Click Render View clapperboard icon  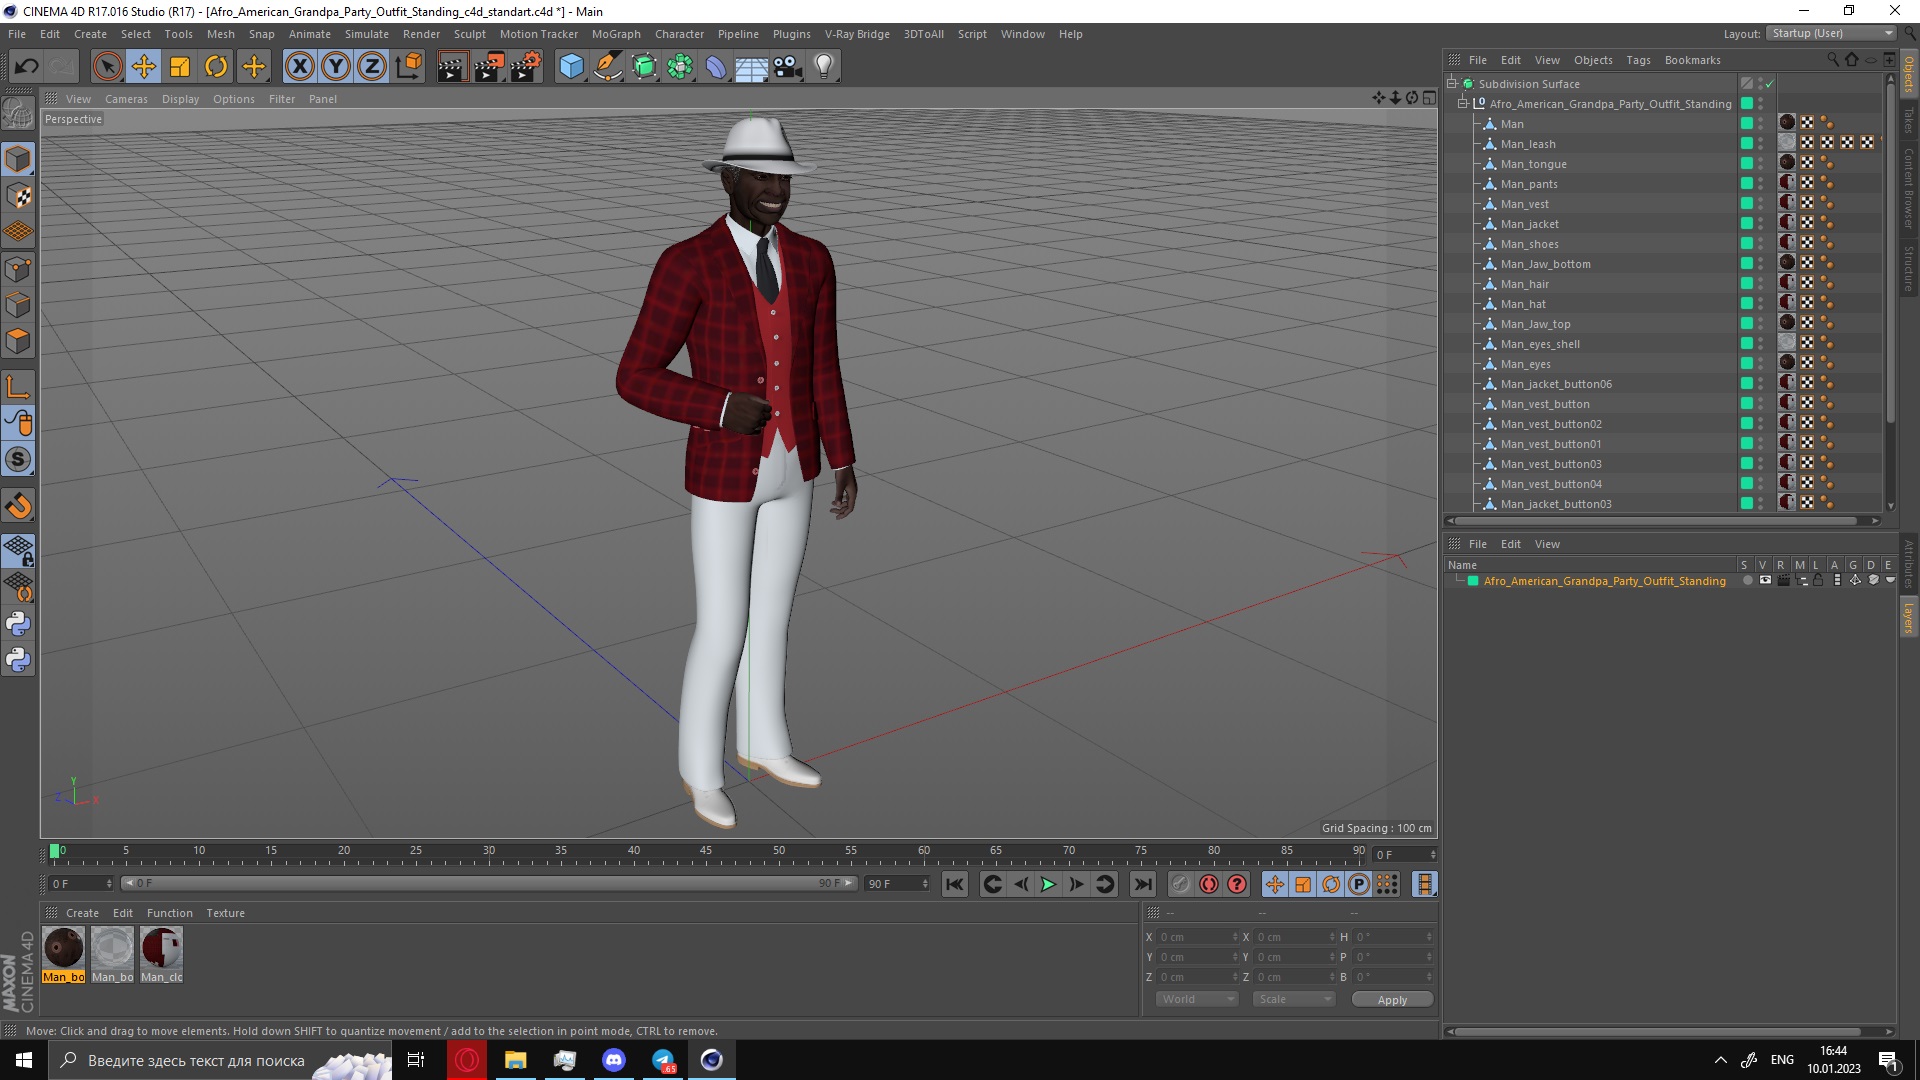click(452, 67)
